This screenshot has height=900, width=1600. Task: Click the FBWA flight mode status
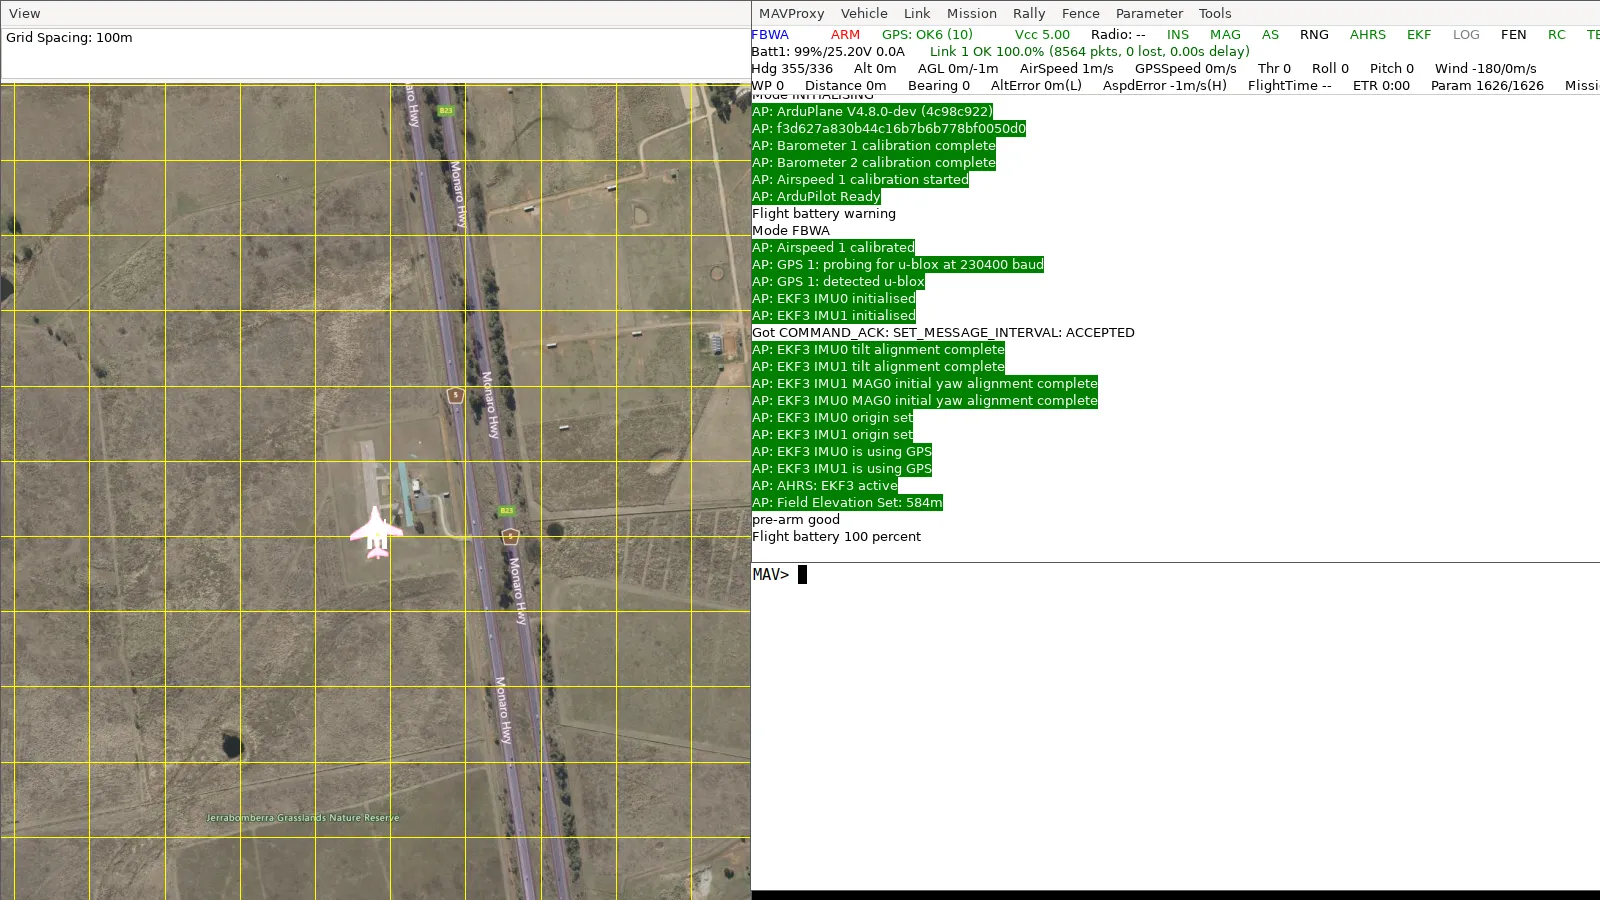(x=770, y=35)
